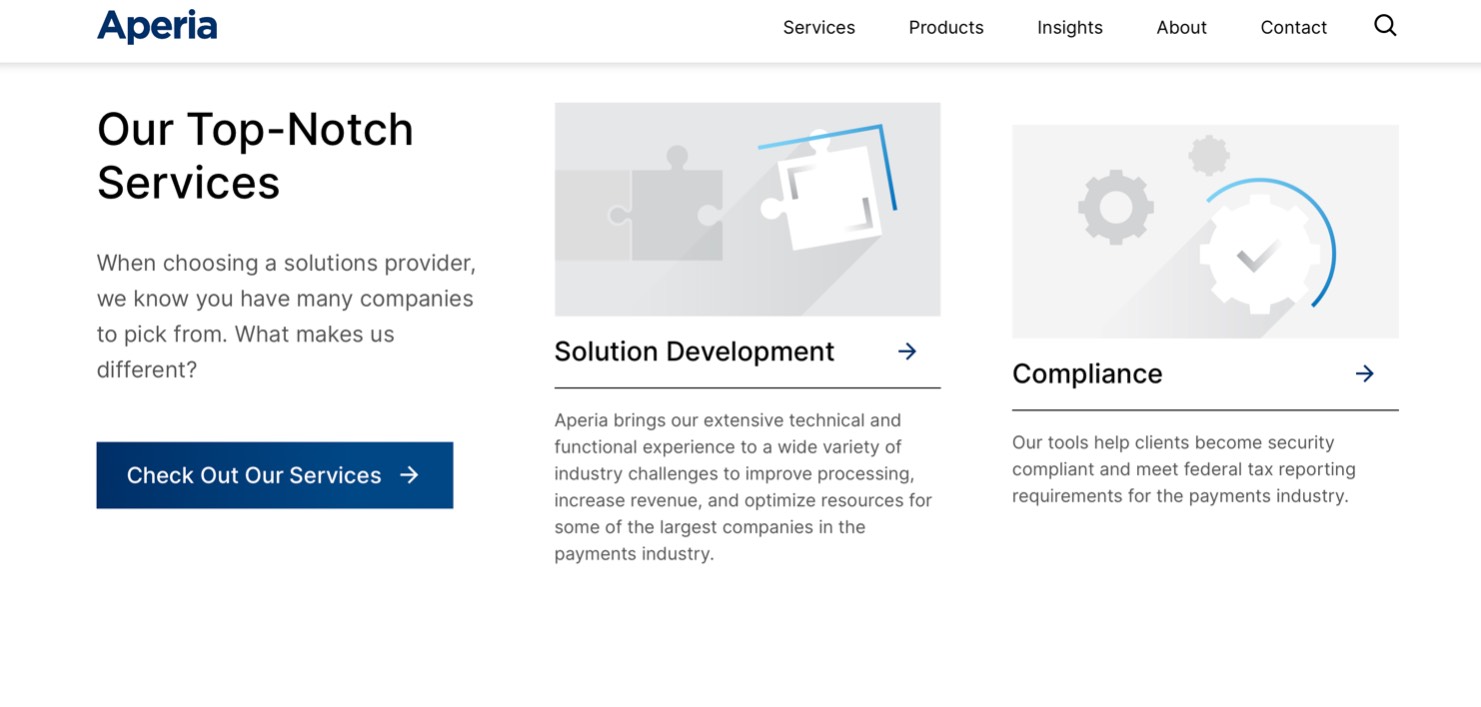Click the gears Compliance image
Screen dimensions: 1481x707
click(1205, 231)
